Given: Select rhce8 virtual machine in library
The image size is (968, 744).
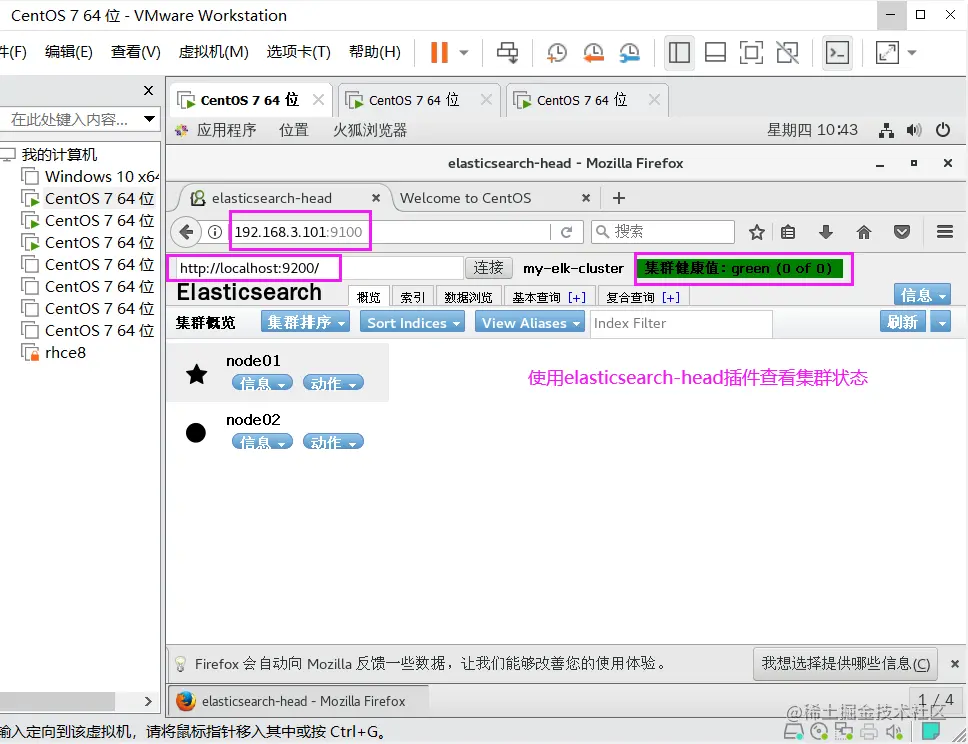Looking at the screenshot, I should (54, 353).
